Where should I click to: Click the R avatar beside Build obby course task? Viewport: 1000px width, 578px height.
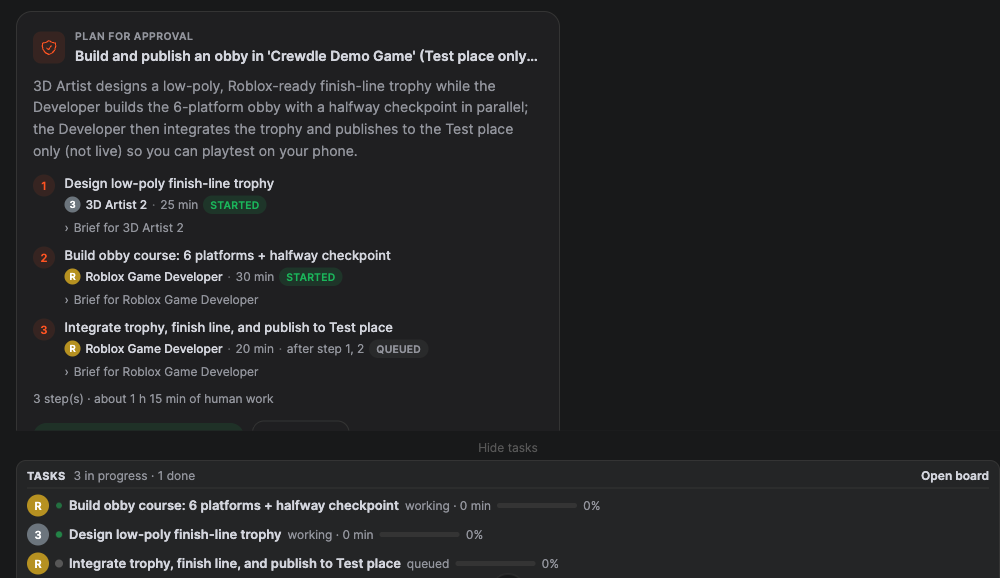coord(38,505)
